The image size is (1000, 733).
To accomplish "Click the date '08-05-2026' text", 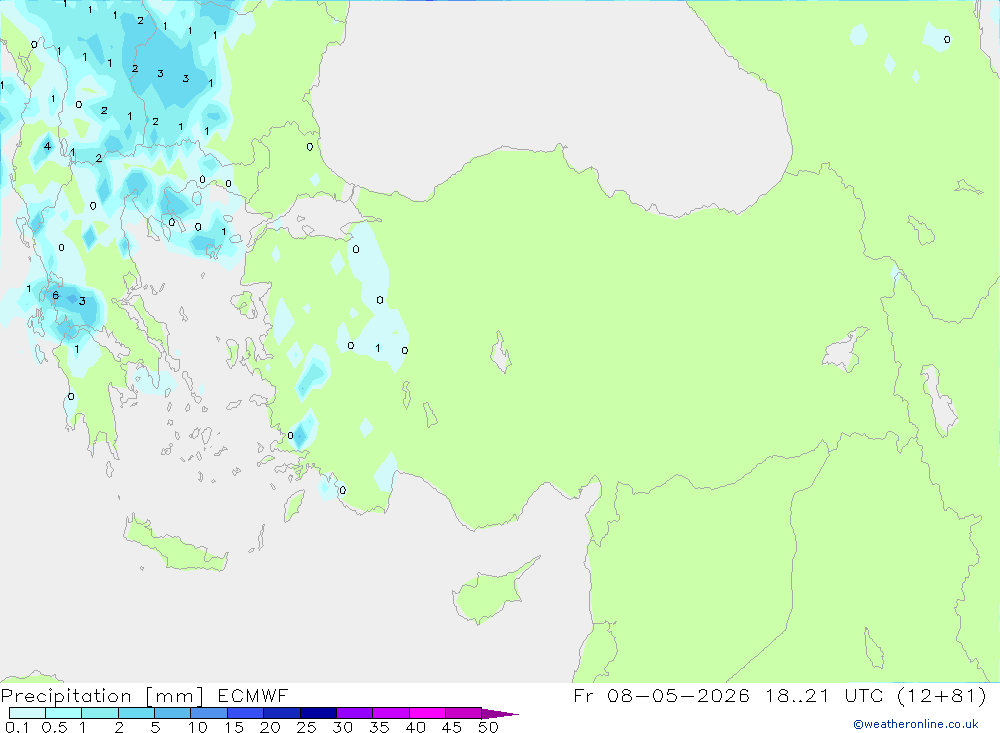I will tap(679, 695).
